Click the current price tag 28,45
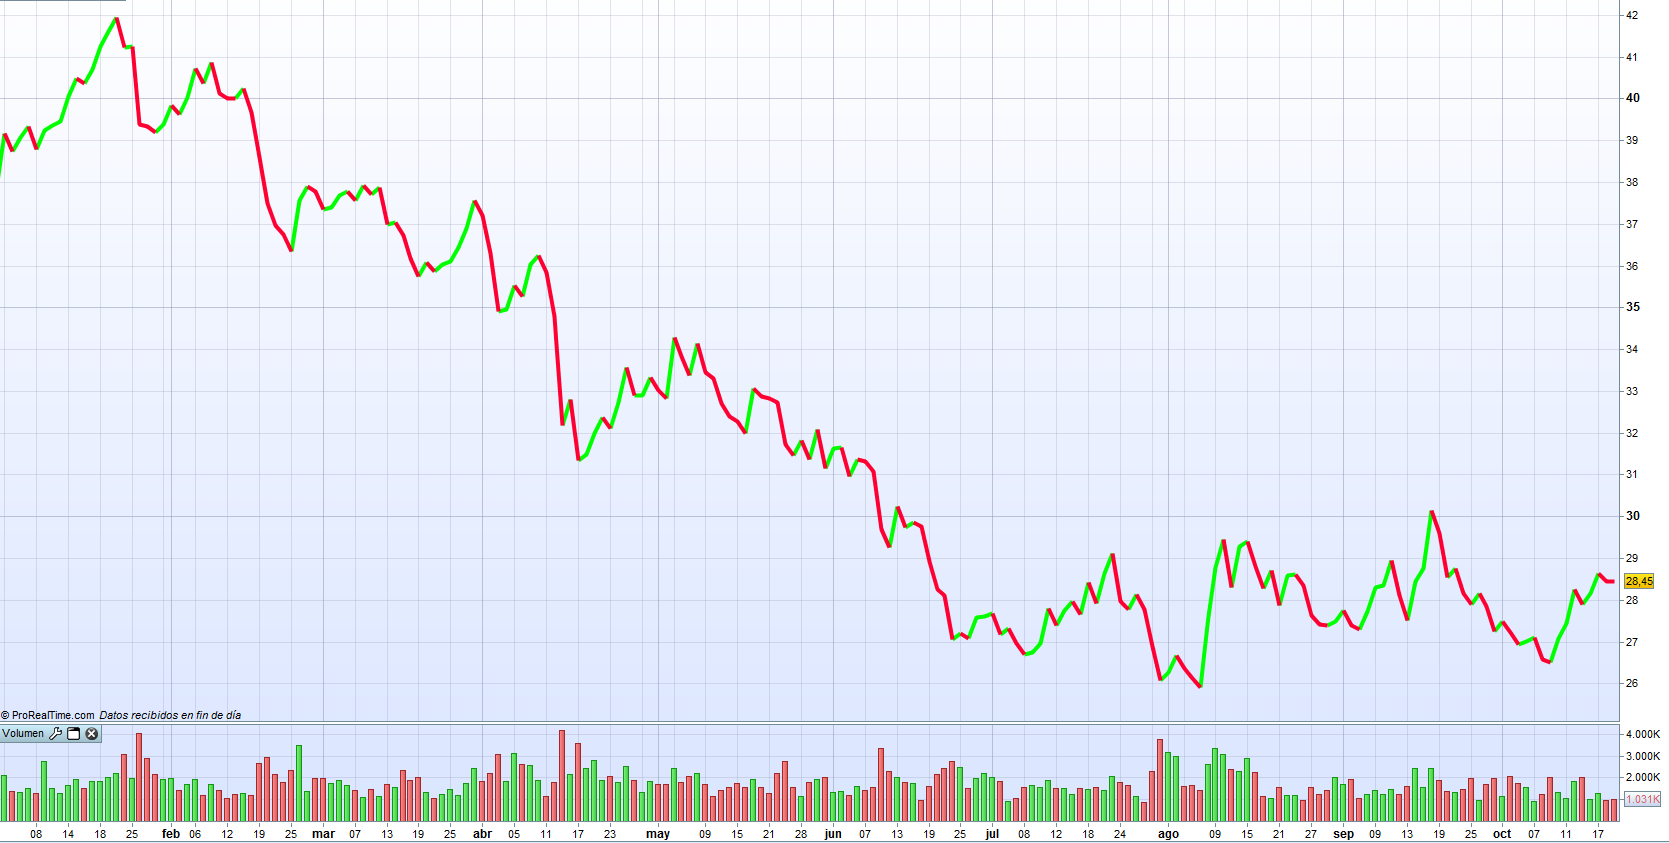The width and height of the screenshot is (1669, 843). coord(1639,581)
